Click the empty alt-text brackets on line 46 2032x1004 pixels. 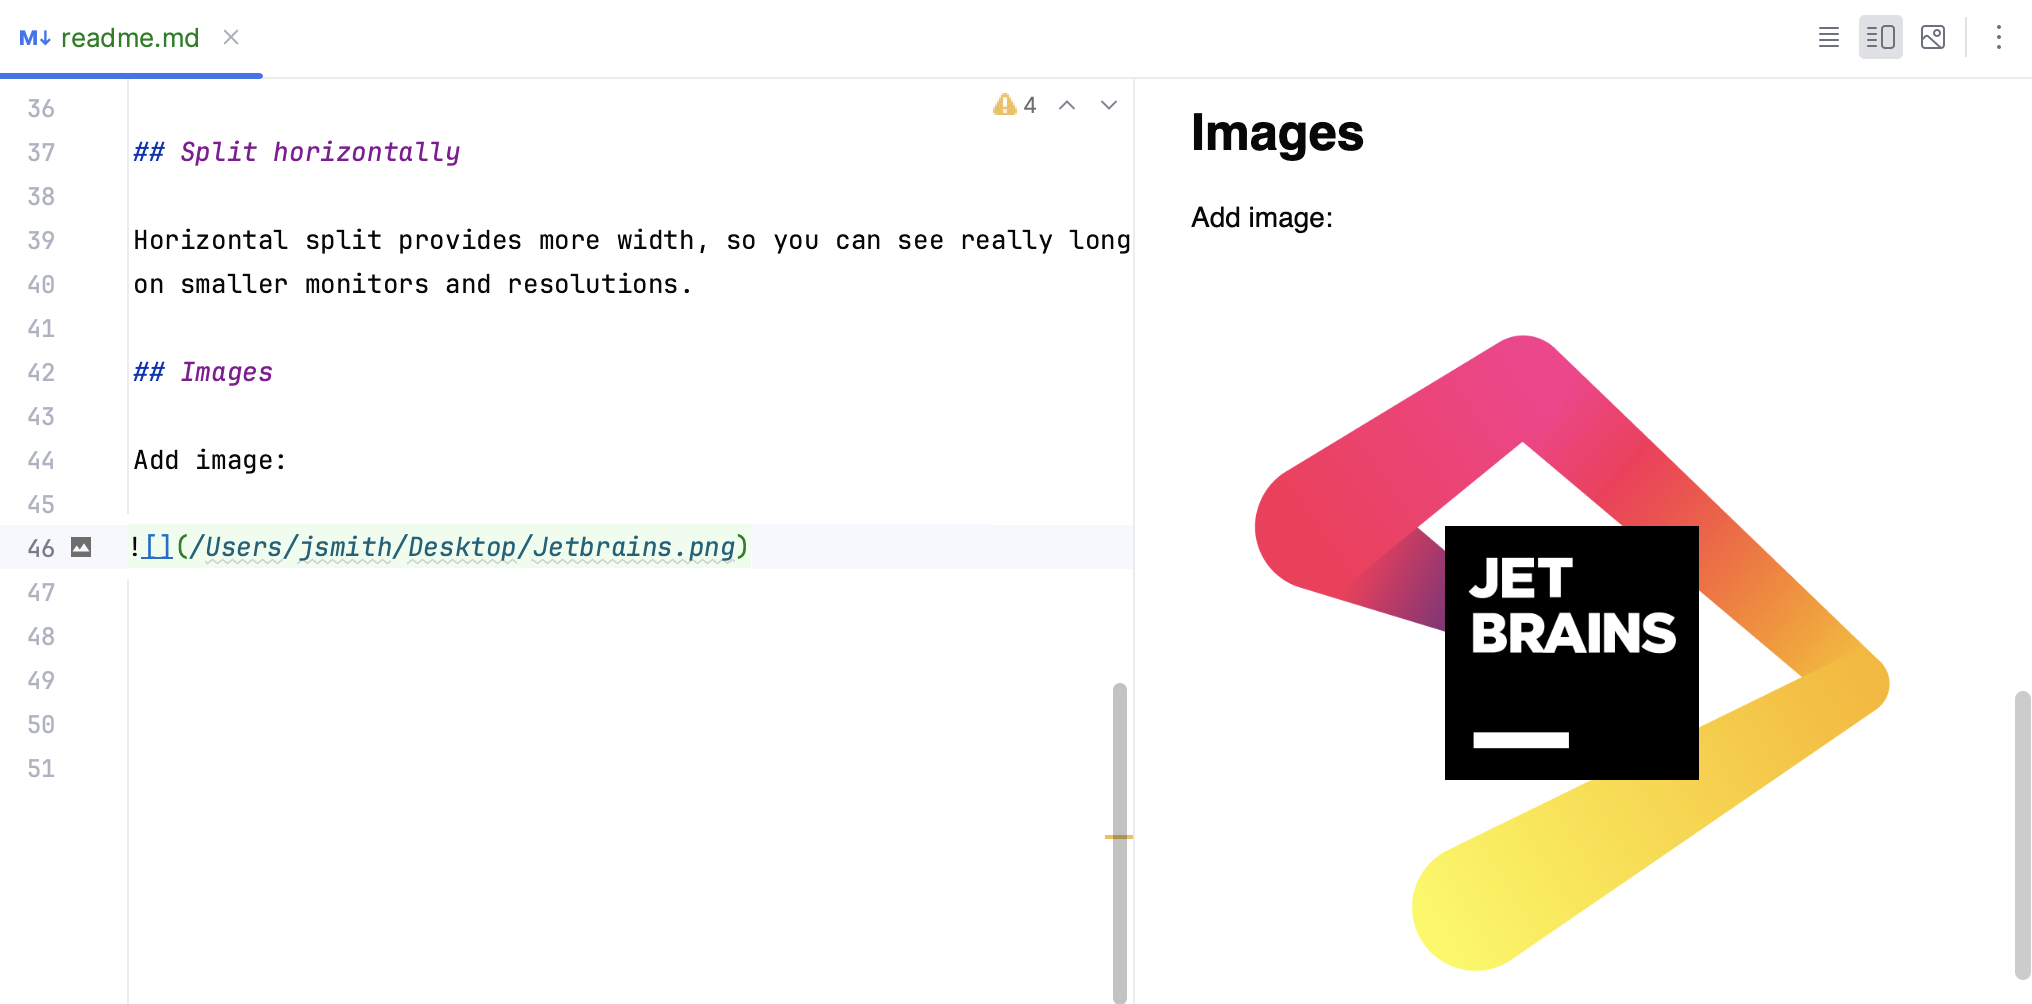pyautogui.click(x=158, y=547)
